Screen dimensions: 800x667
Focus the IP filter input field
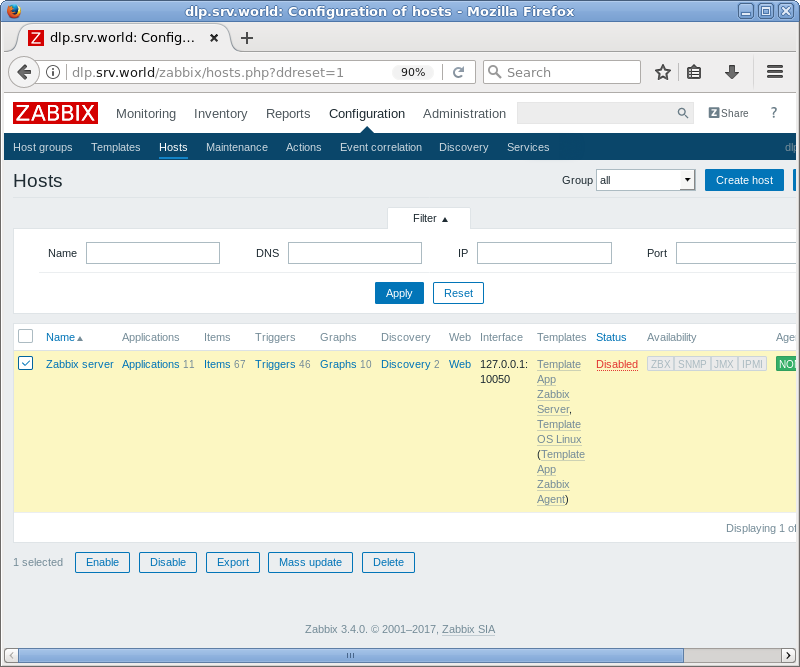(x=544, y=253)
